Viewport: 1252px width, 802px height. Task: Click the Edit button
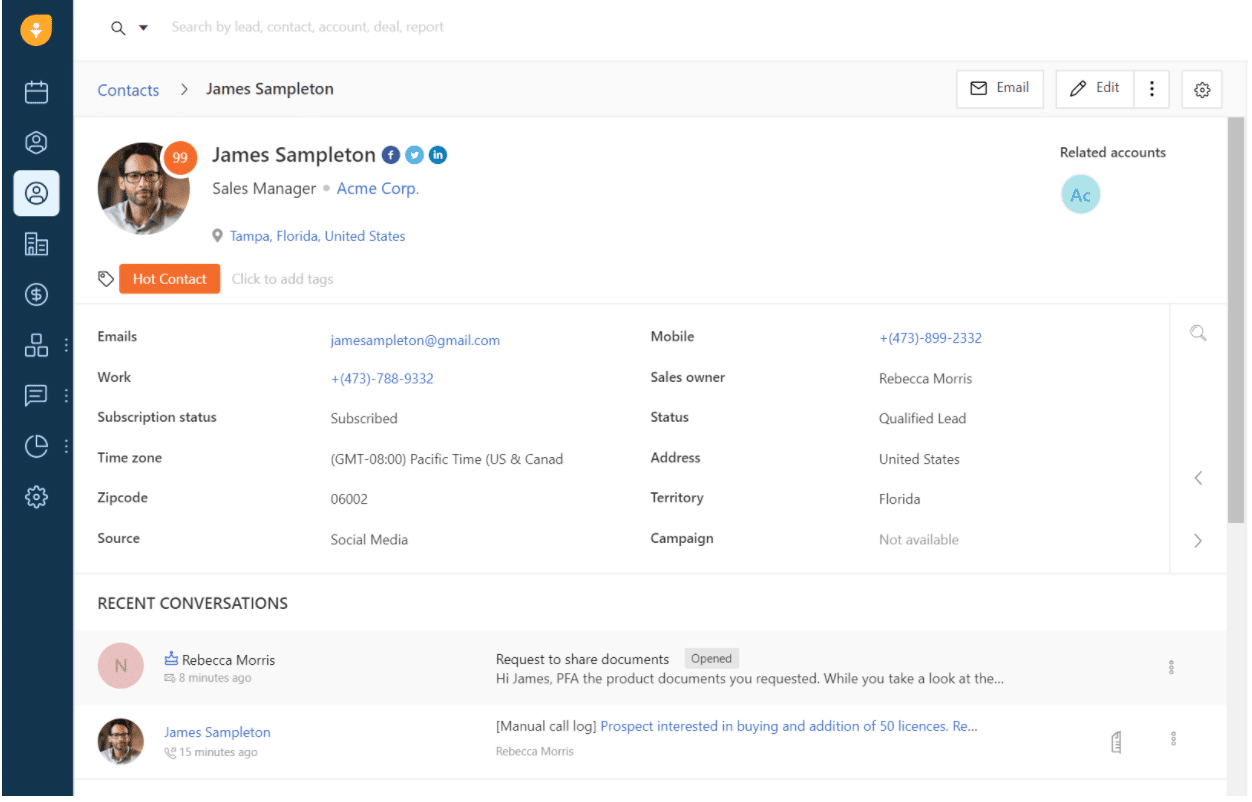[x=1095, y=89]
